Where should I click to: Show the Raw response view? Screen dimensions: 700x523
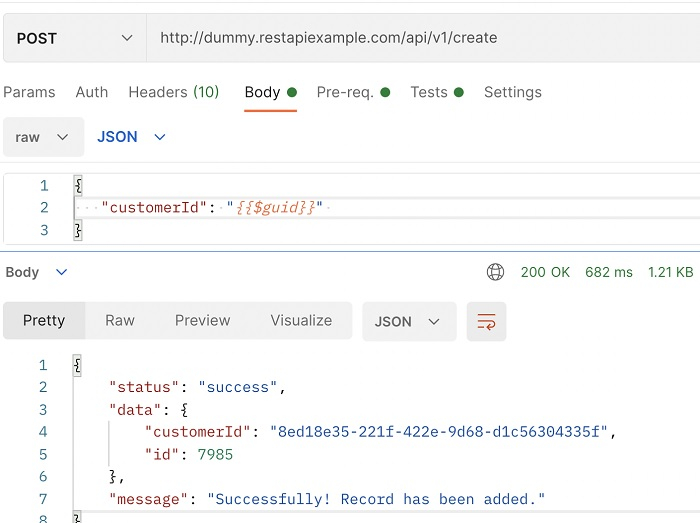[120, 321]
